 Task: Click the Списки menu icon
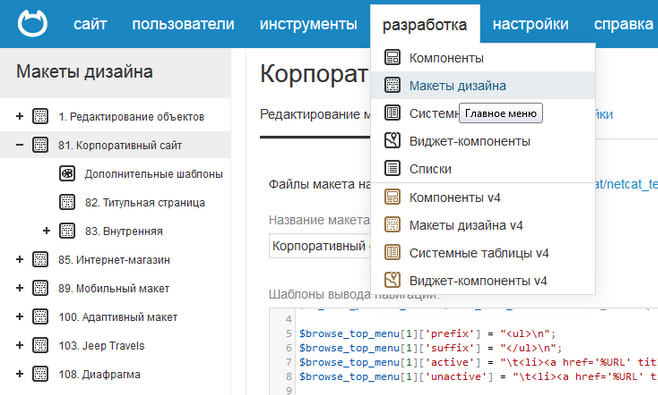[x=392, y=168]
